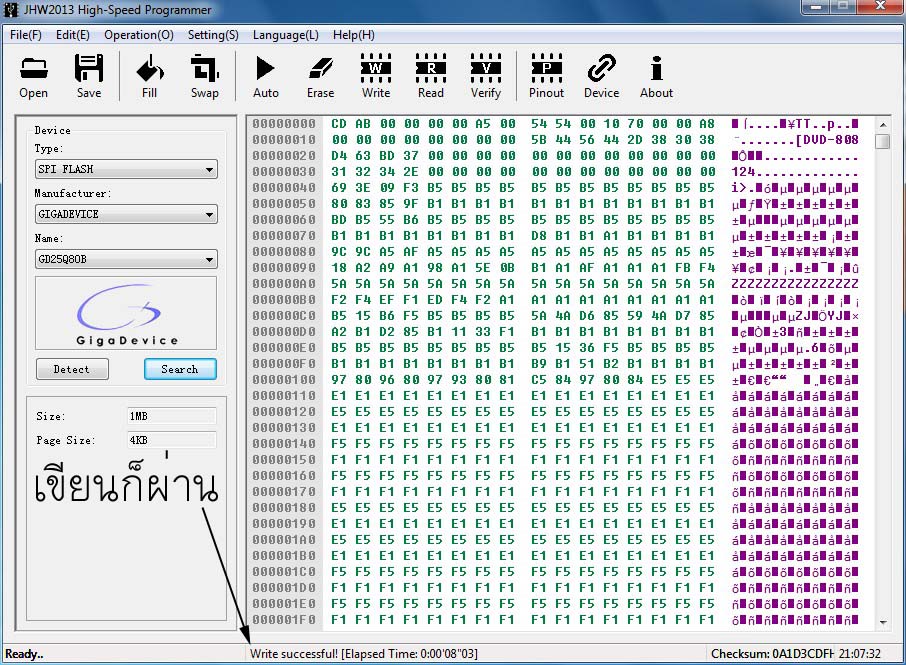Start Auto programming with play icon

point(266,75)
